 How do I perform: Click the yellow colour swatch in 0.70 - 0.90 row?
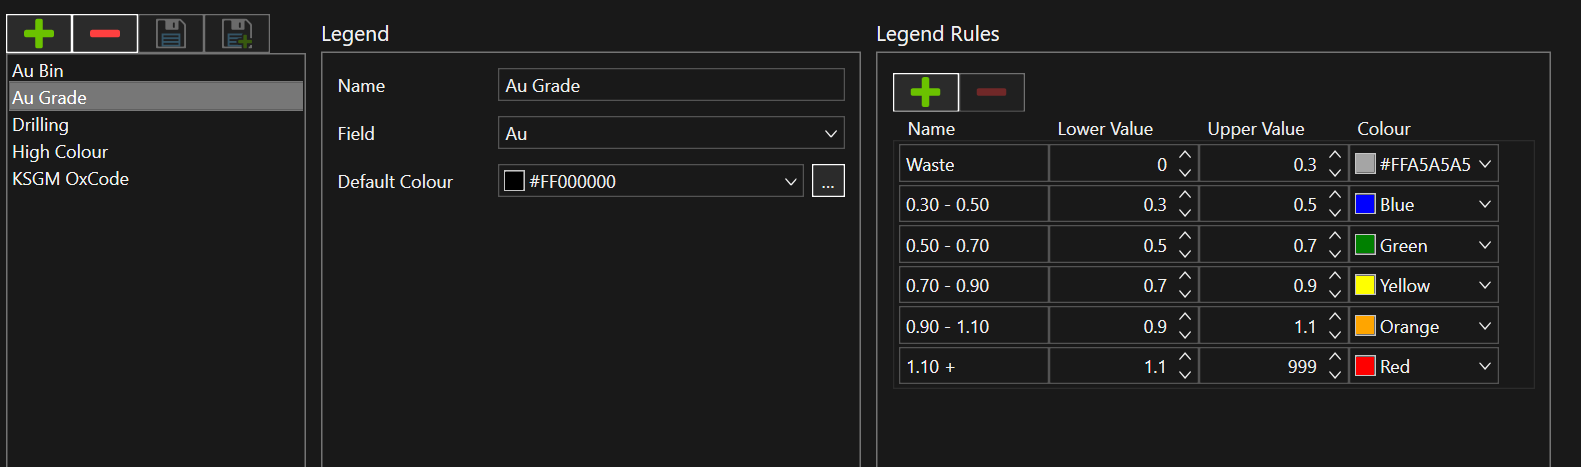pyautogui.click(x=1365, y=286)
